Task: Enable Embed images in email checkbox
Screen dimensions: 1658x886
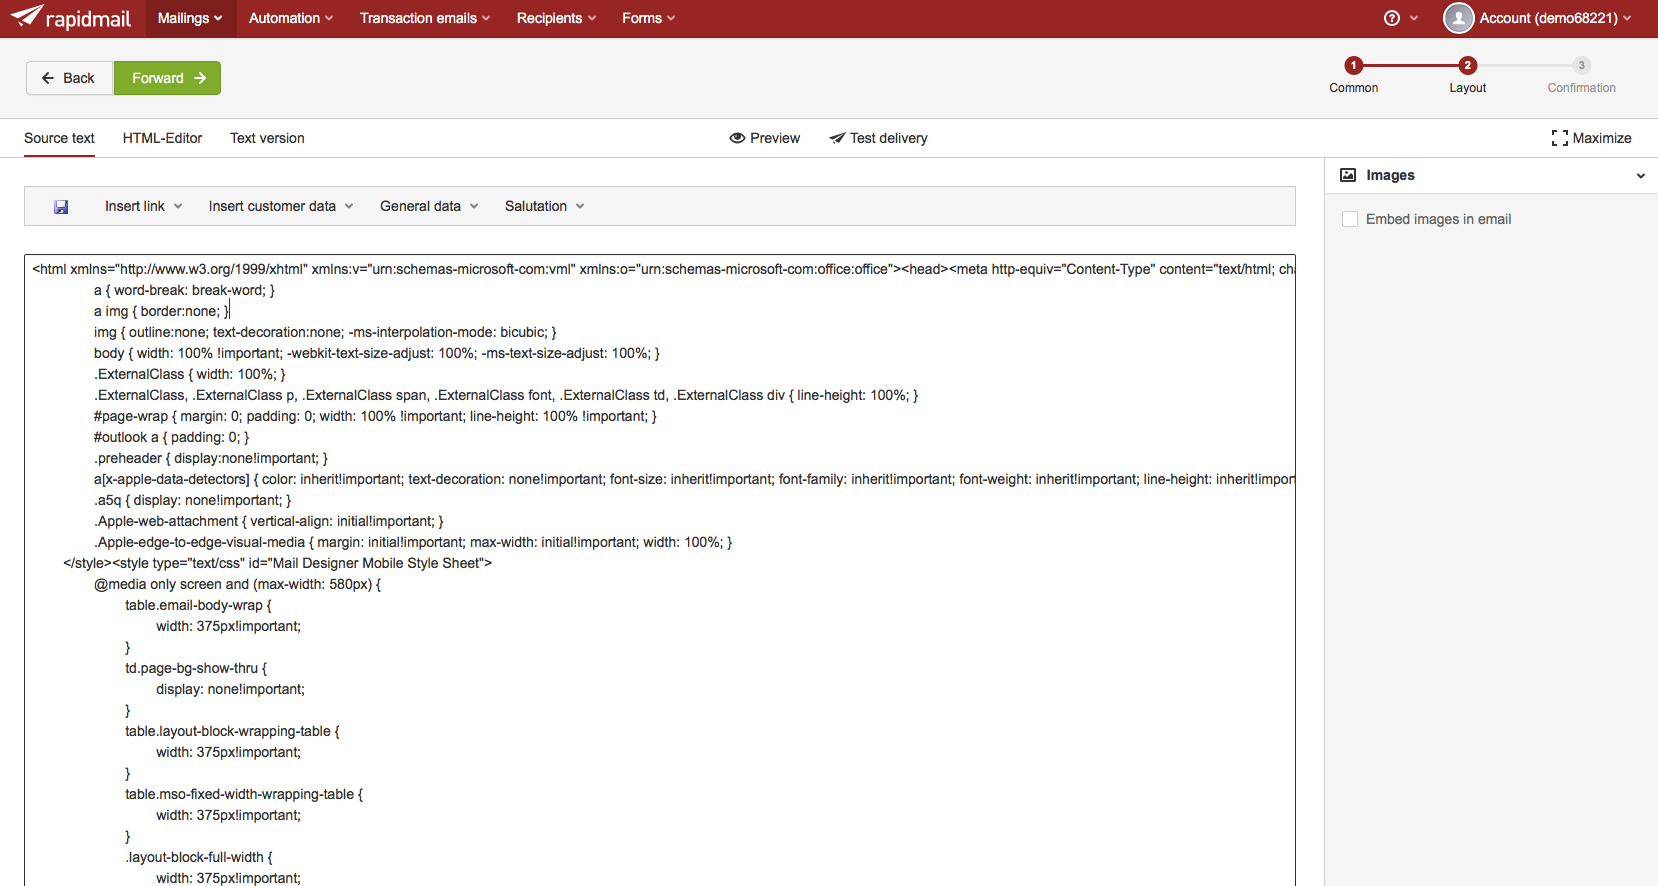Action: coord(1350,219)
